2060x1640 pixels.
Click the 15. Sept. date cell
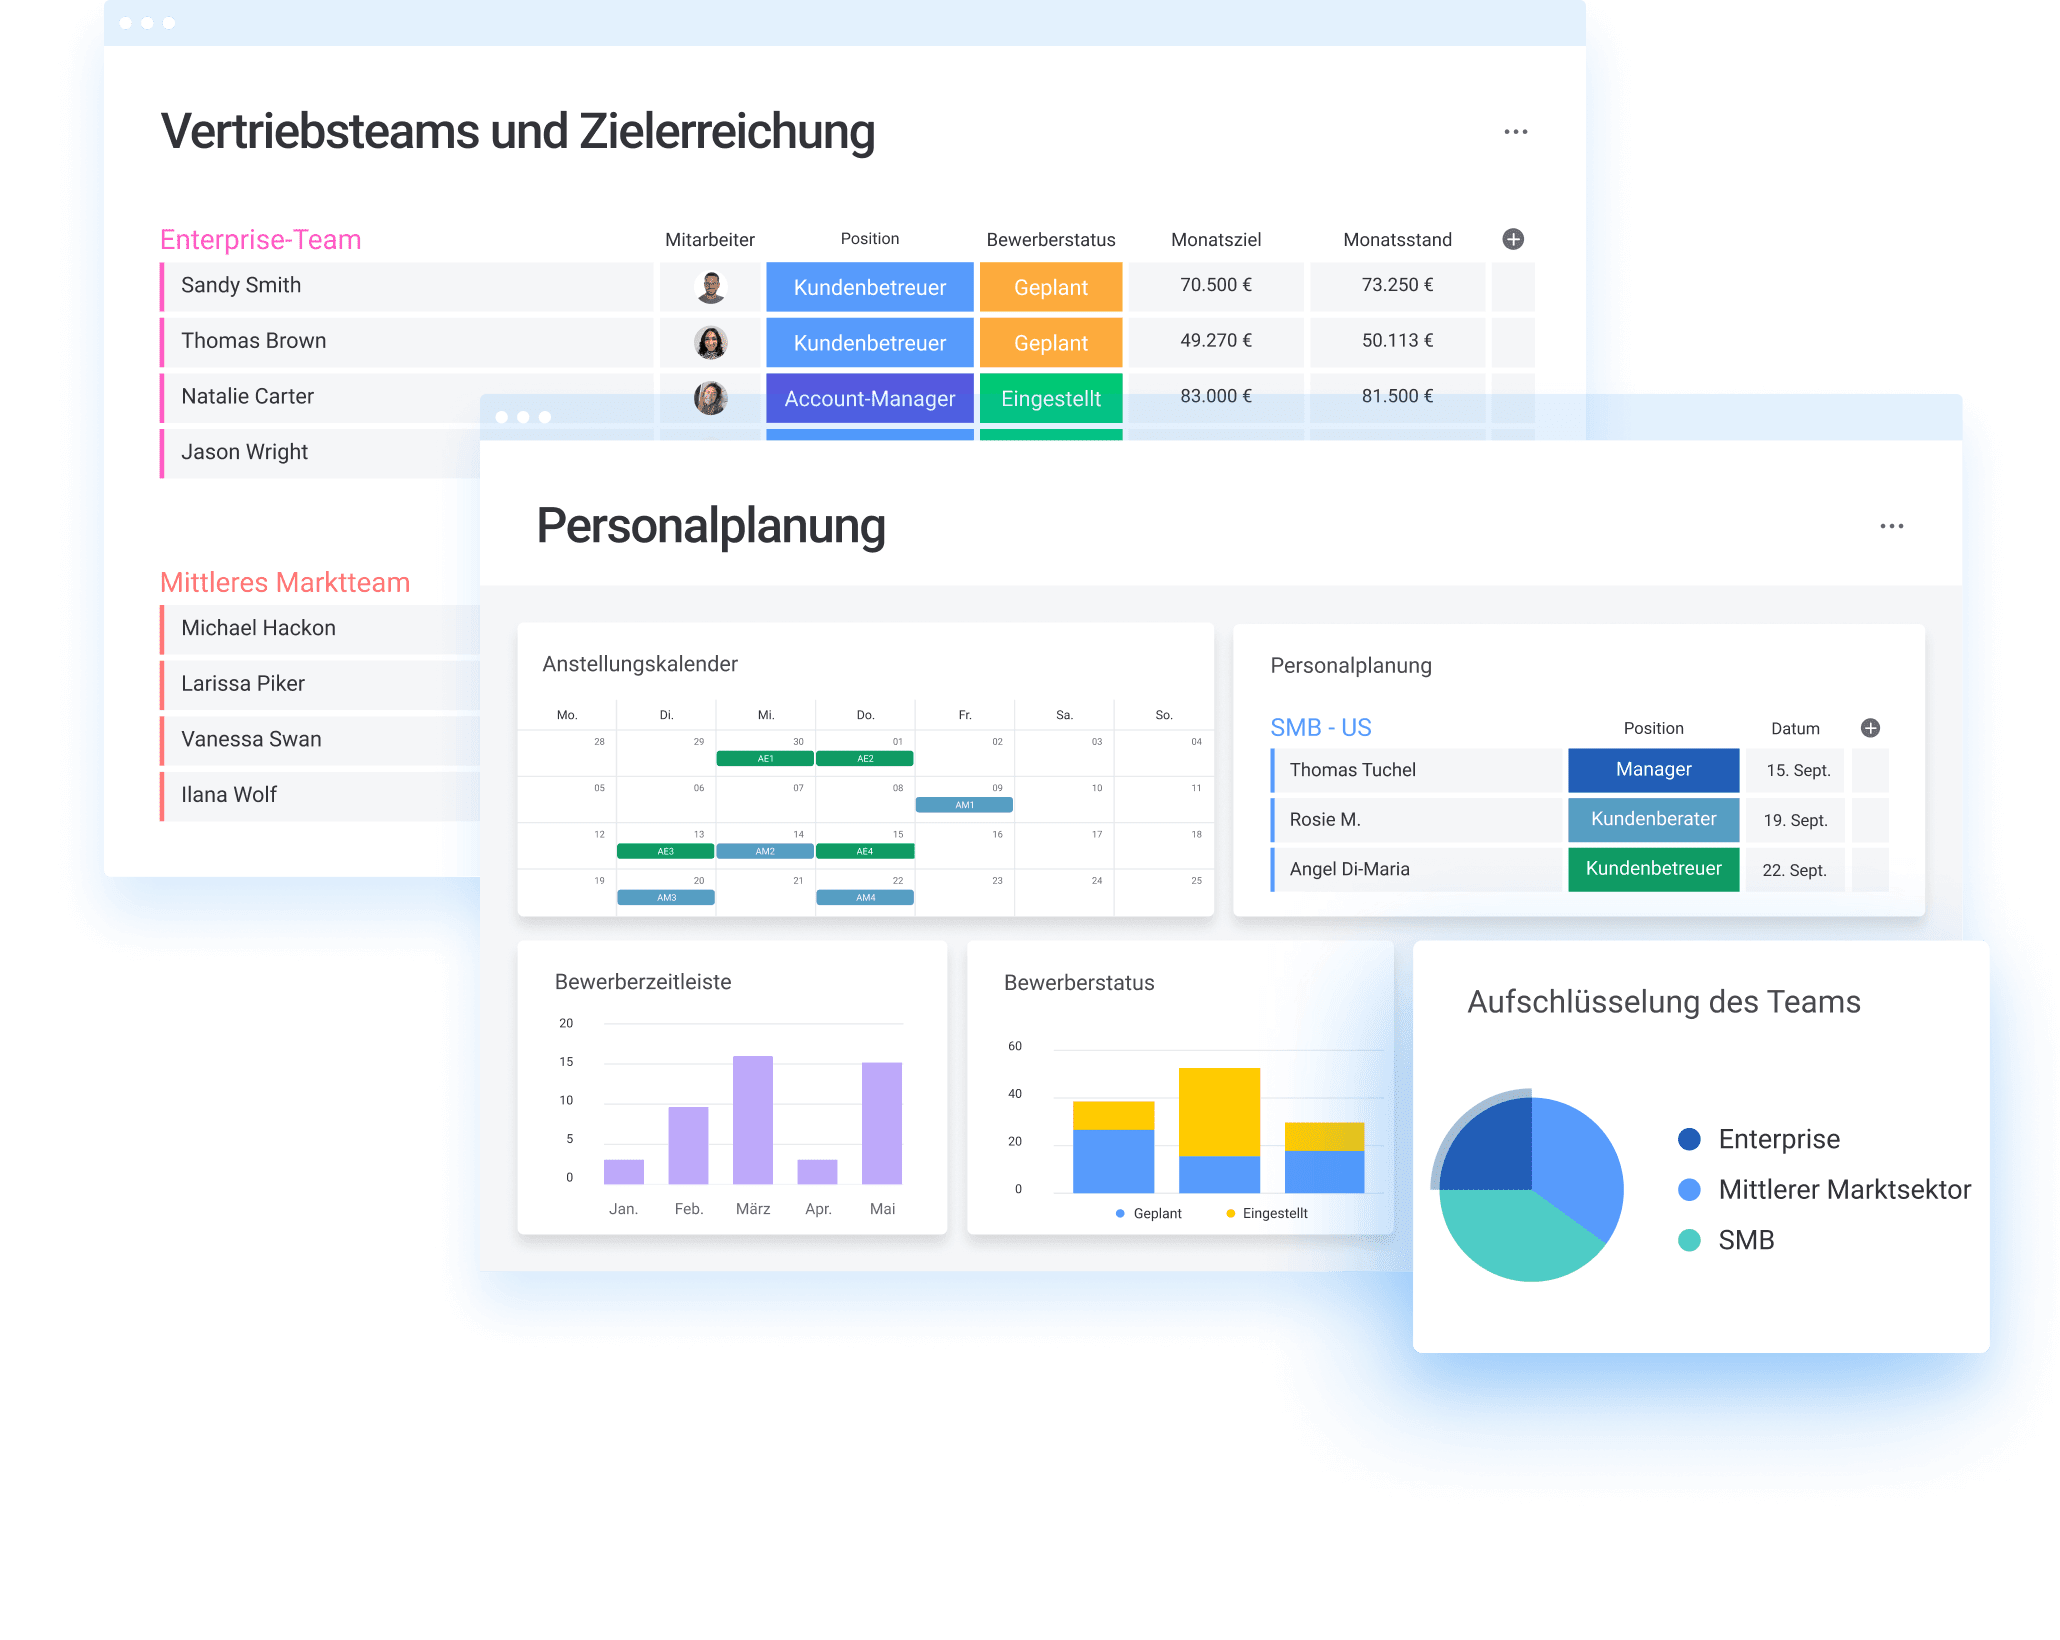tap(1797, 771)
